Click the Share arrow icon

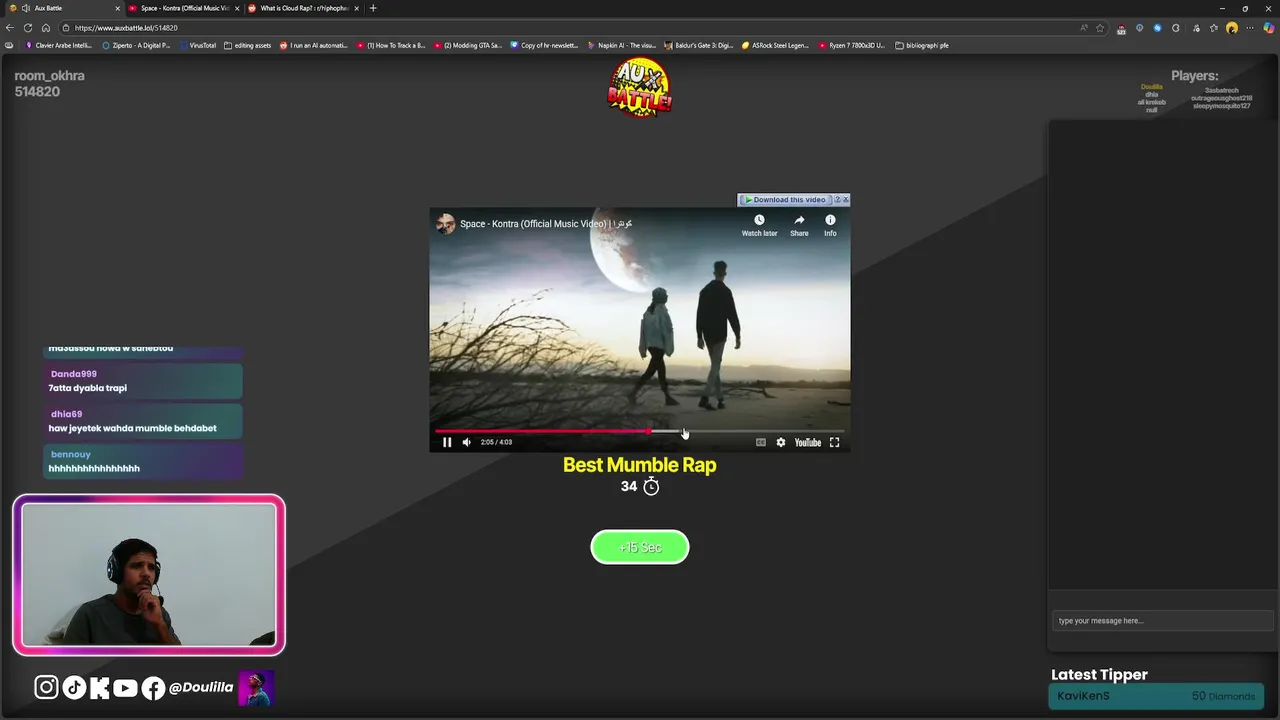[799, 220]
